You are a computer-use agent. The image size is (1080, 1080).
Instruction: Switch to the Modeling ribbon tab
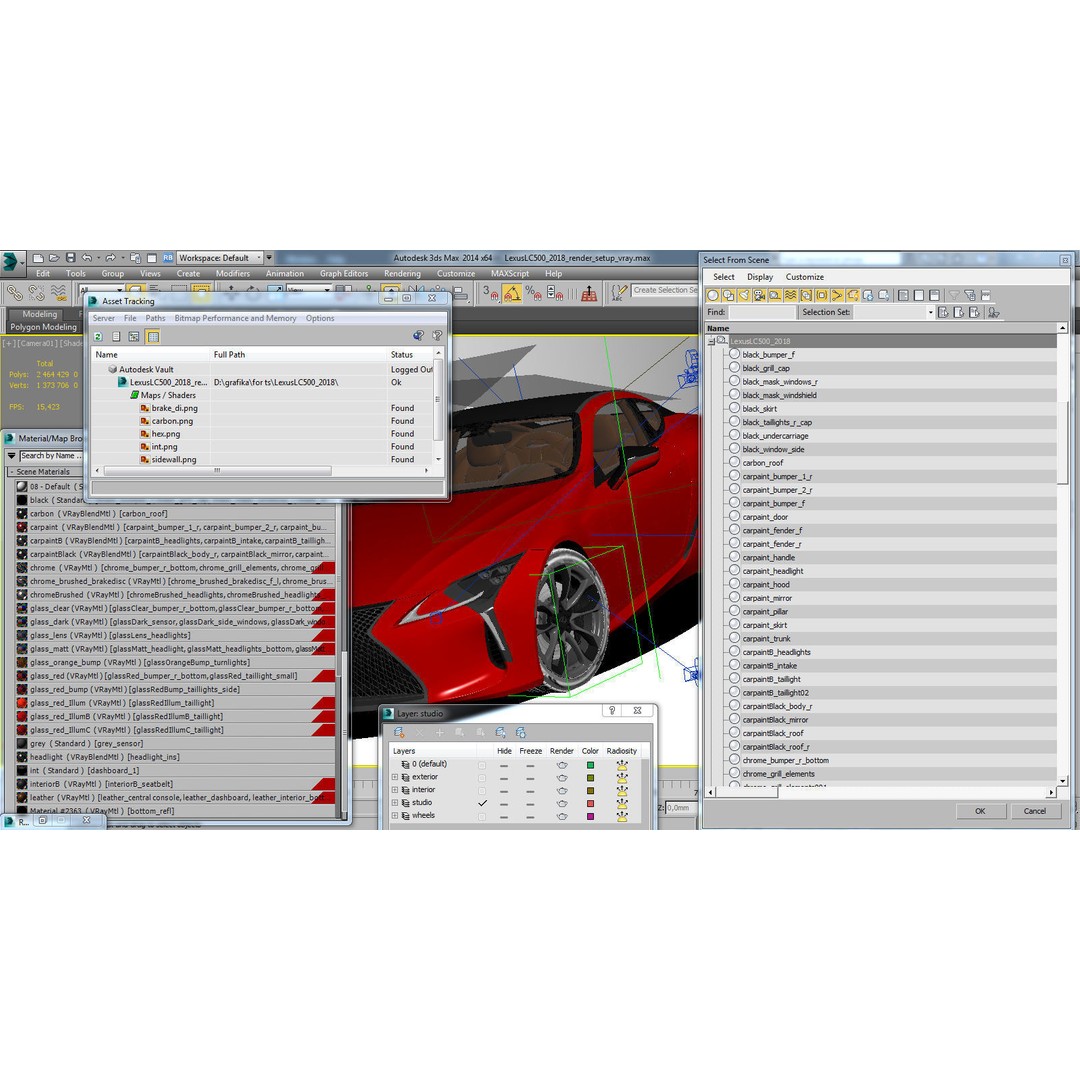coord(40,314)
